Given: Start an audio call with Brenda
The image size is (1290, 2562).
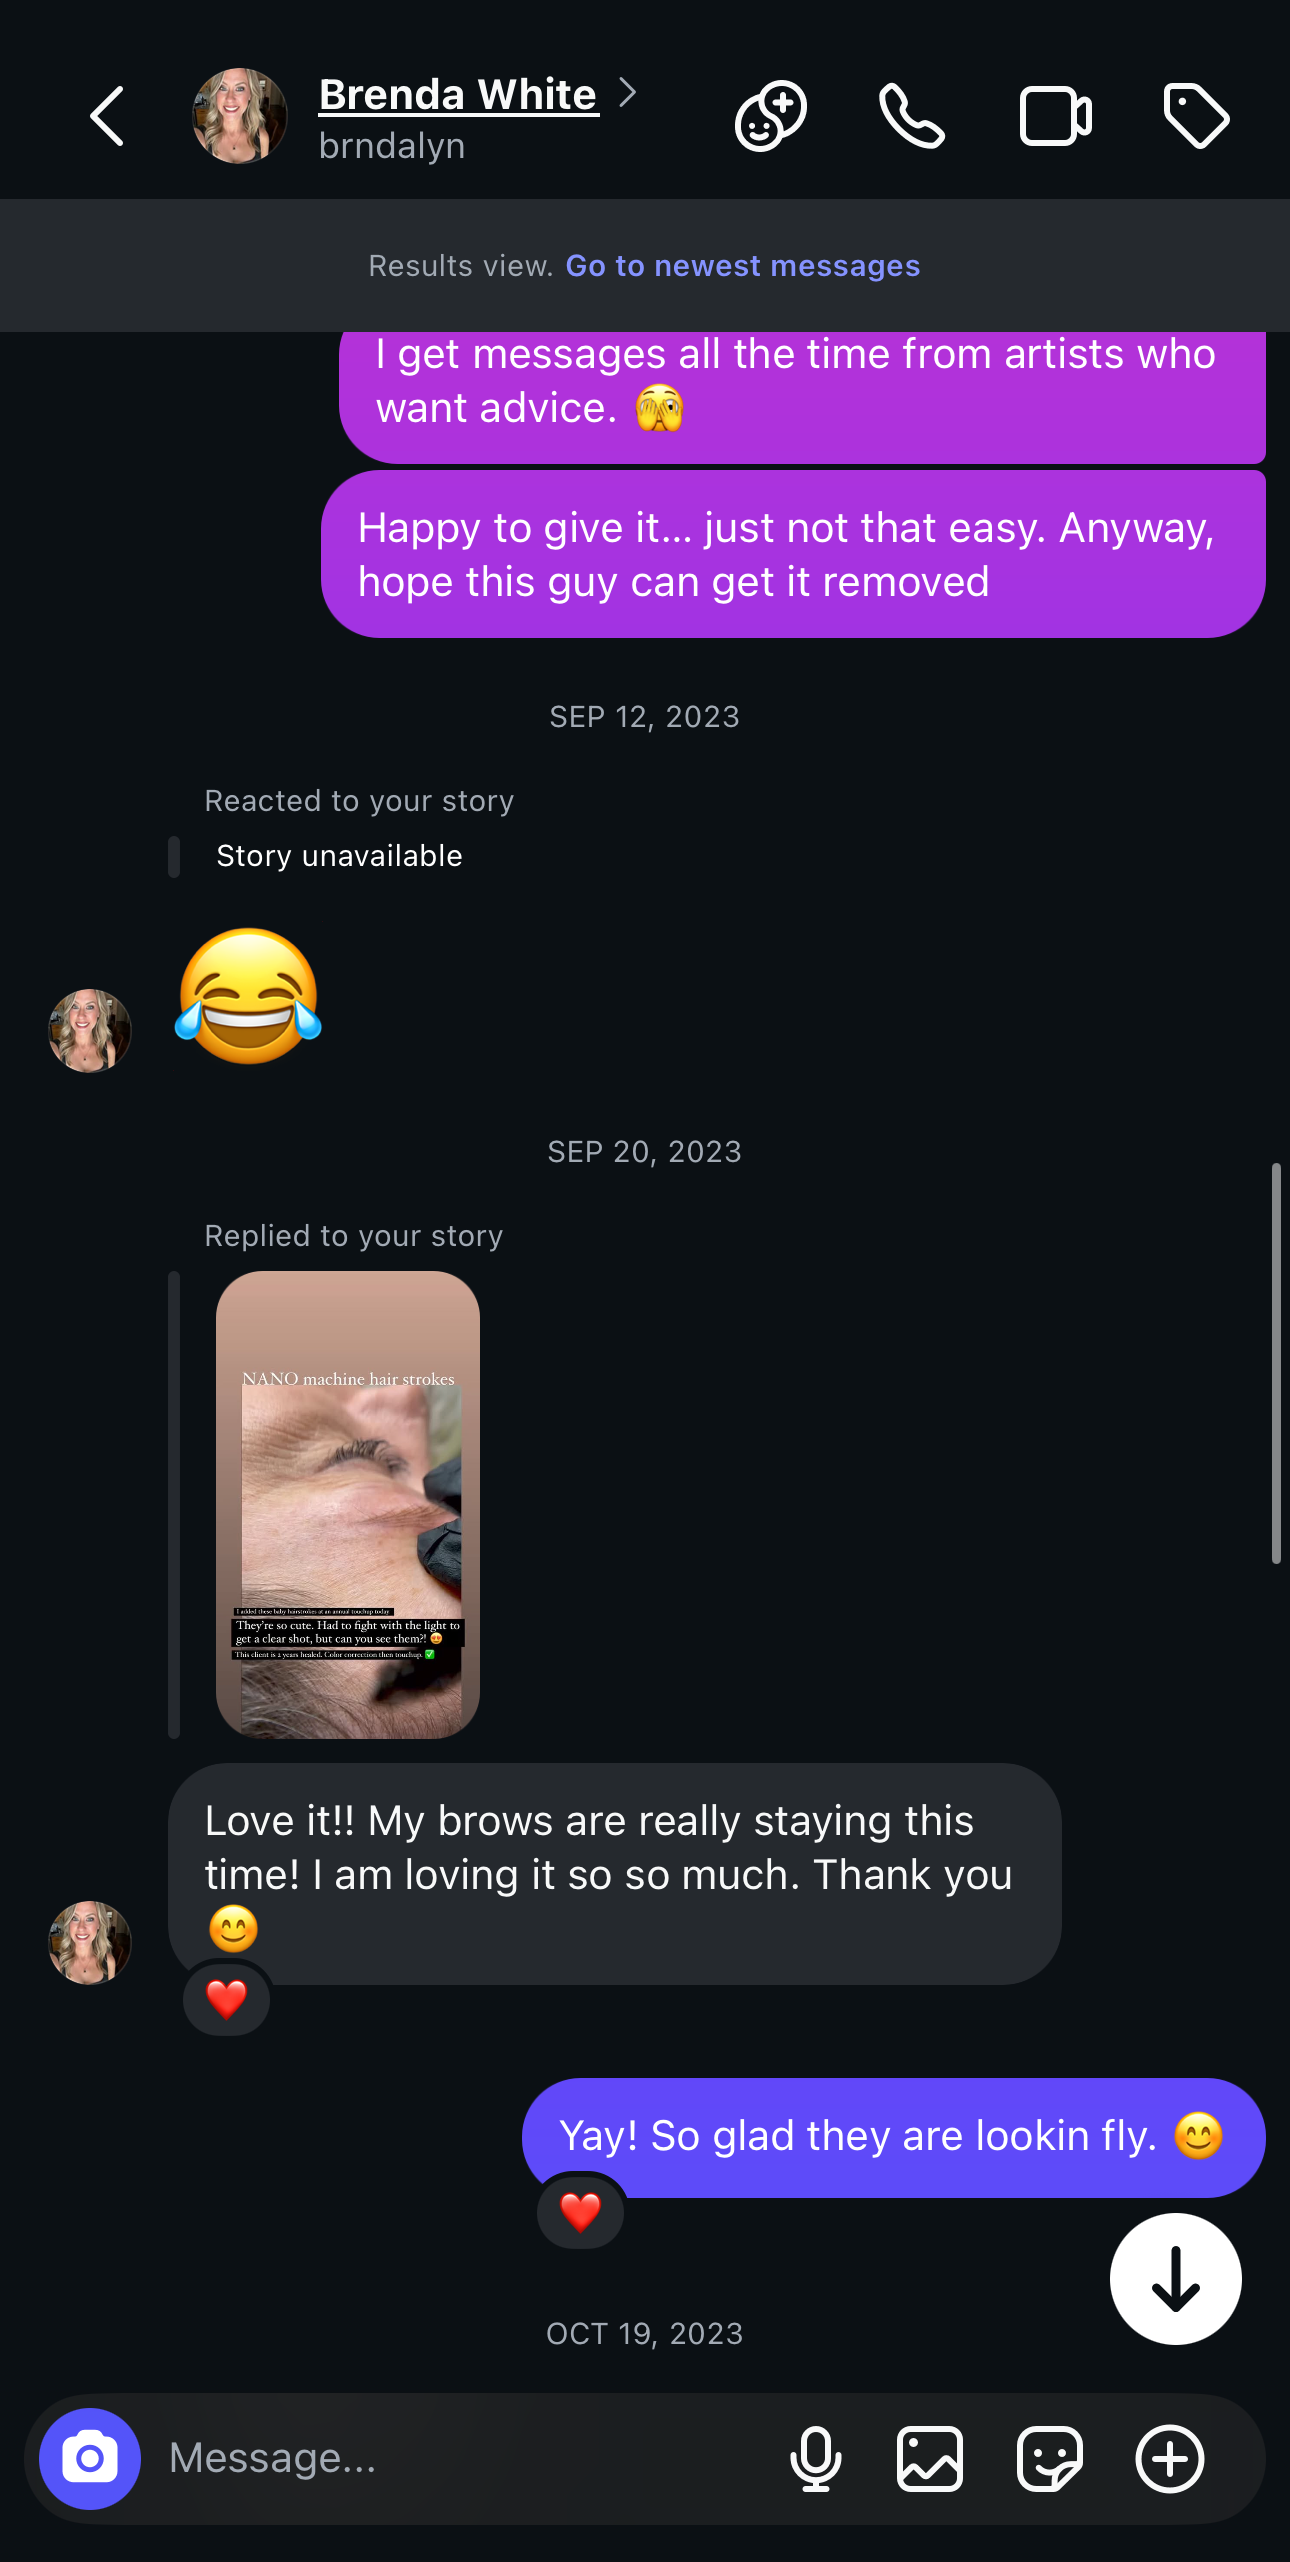Looking at the screenshot, I should (x=912, y=116).
